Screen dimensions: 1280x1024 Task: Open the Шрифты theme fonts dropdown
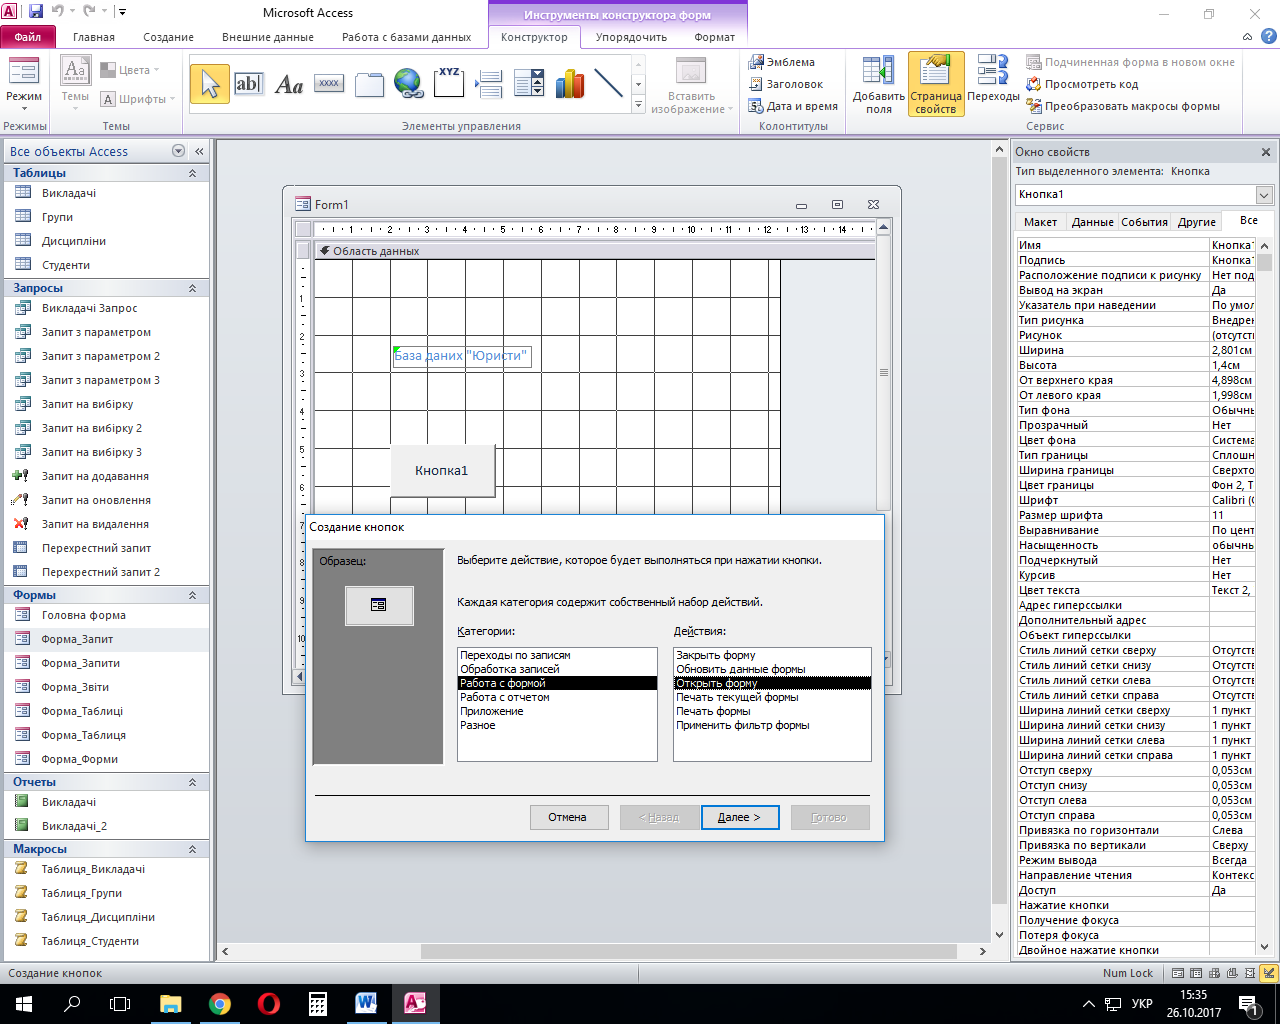coord(139,99)
